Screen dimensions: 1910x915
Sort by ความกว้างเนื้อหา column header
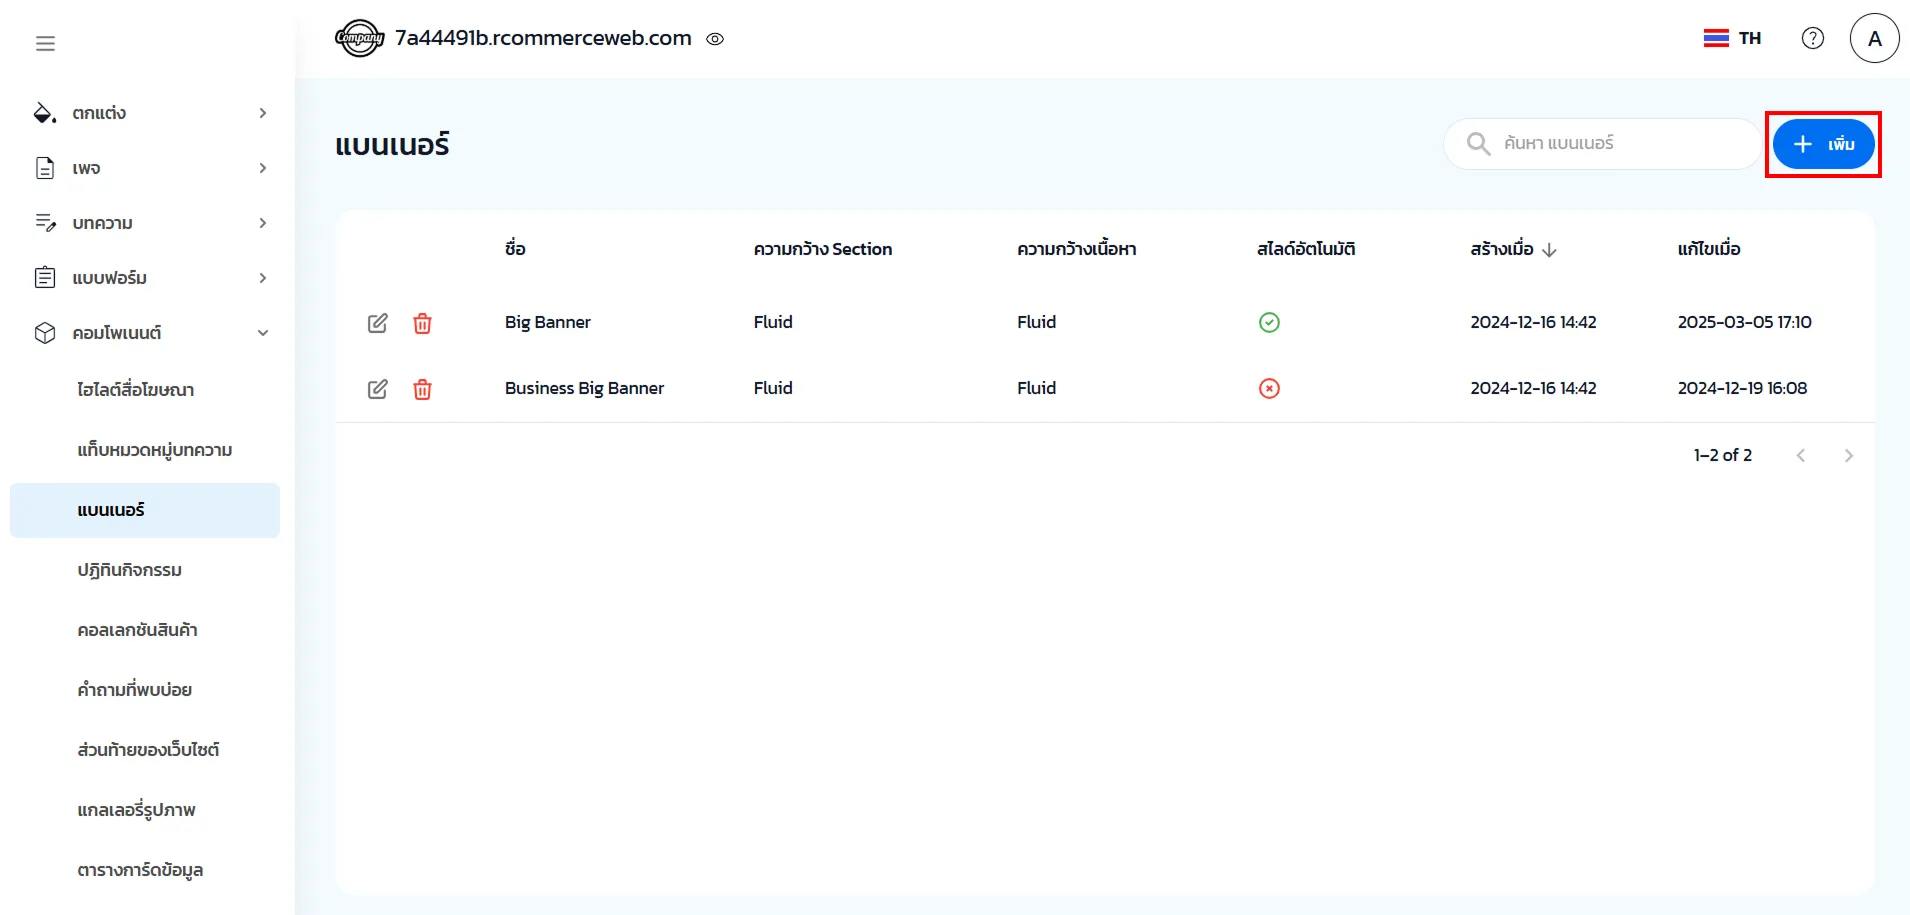point(1077,249)
